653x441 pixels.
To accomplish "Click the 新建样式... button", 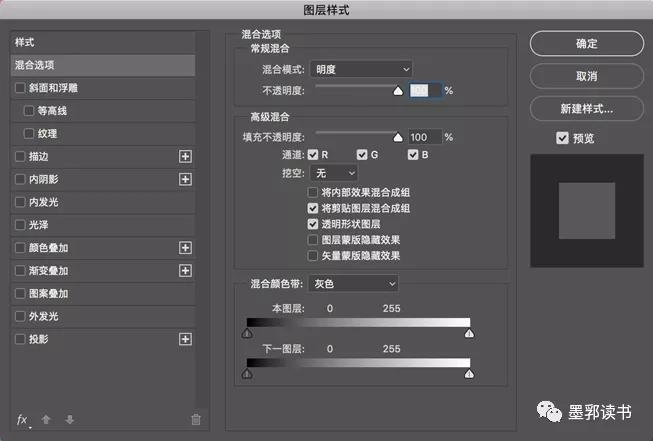I will [x=587, y=109].
